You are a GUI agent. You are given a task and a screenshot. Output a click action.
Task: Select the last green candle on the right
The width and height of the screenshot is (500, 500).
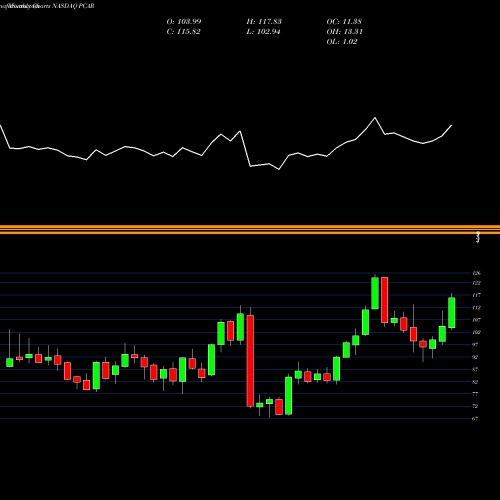pos(452,313)
